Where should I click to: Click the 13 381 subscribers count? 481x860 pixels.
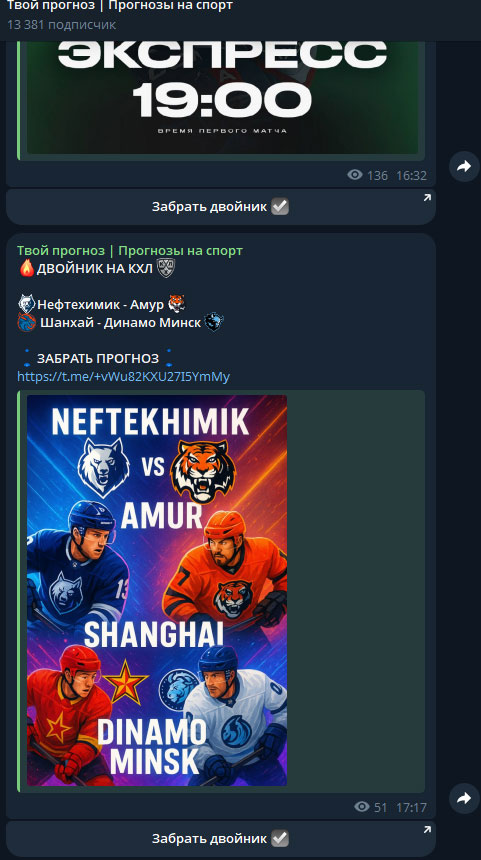[61, 25]
